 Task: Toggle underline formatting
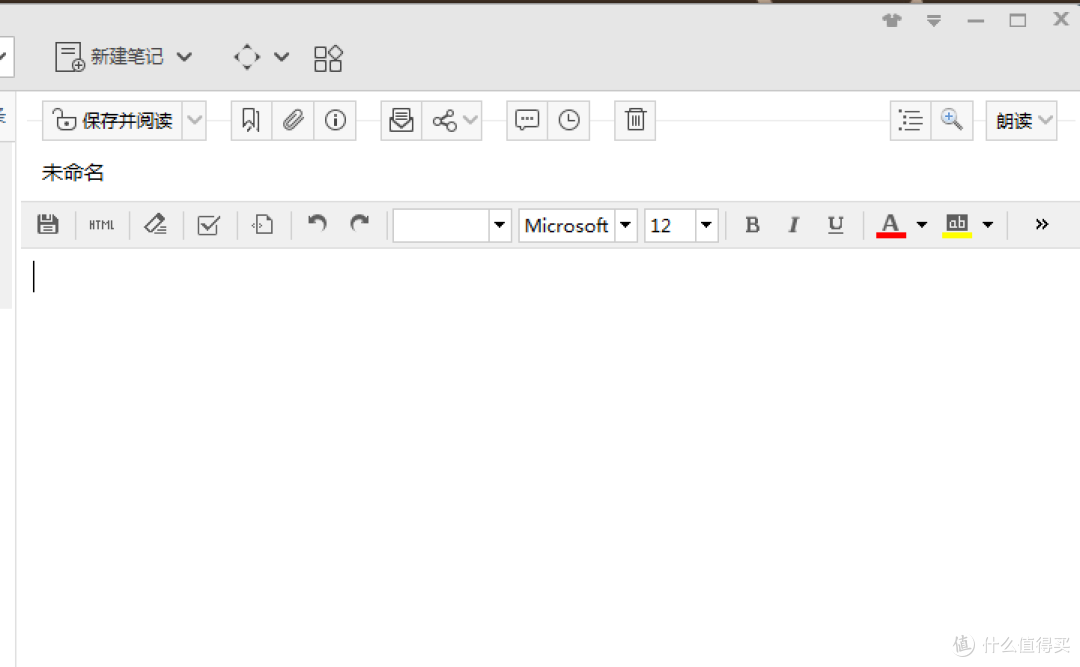click(x=835, y=225)
